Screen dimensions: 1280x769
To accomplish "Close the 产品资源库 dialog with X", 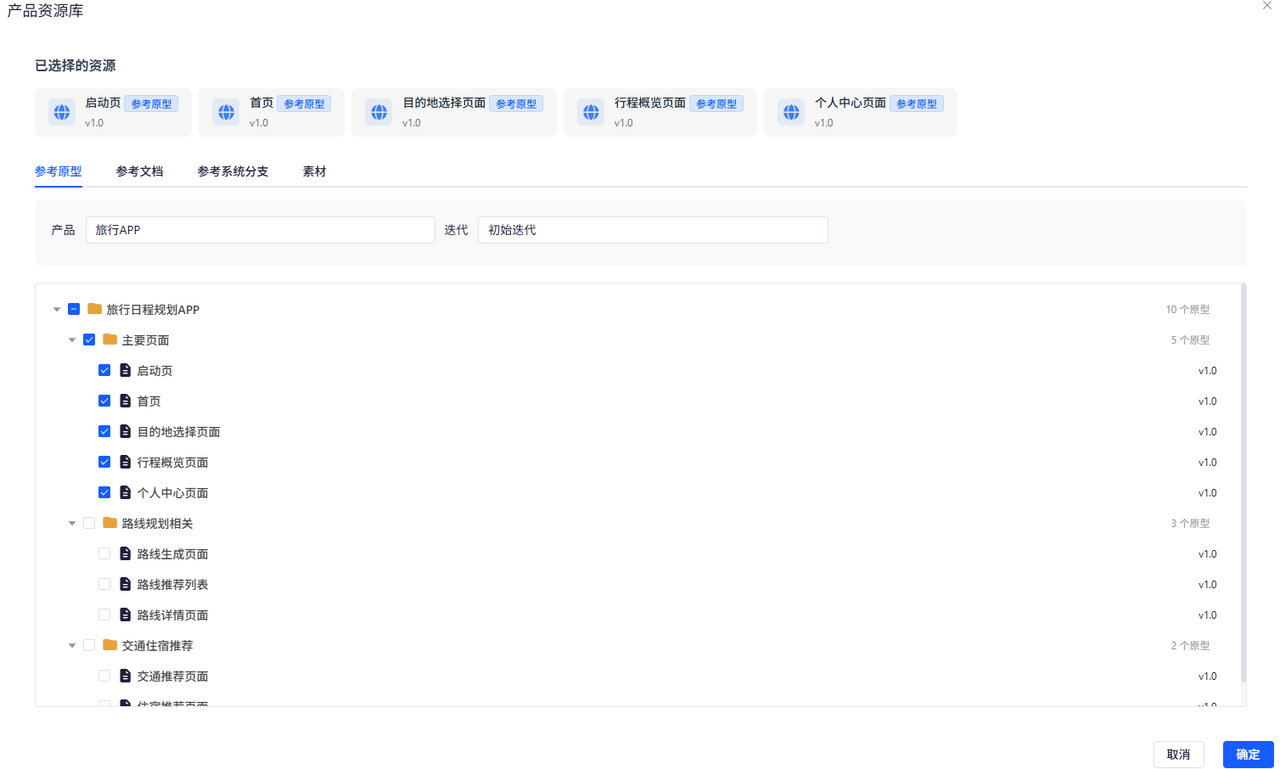I will [1267, 6].
